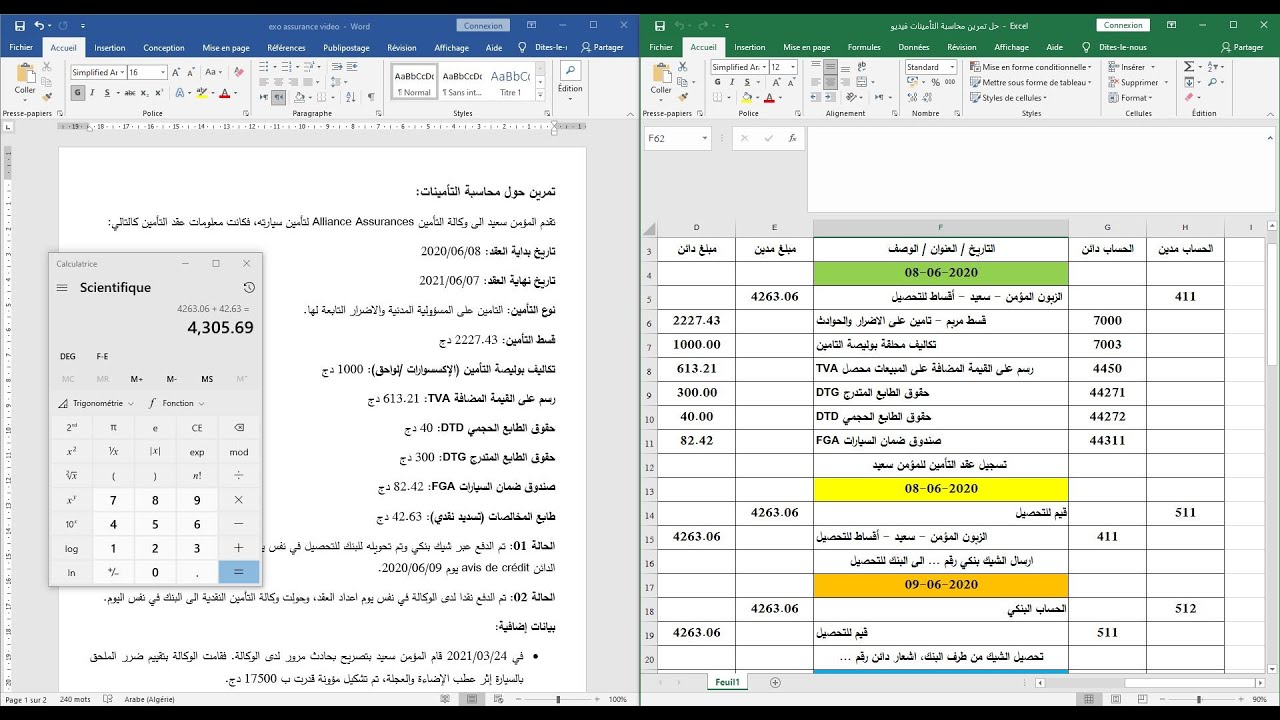Click Excel clear eraser icon in Édition

(x=1189, y=97)
